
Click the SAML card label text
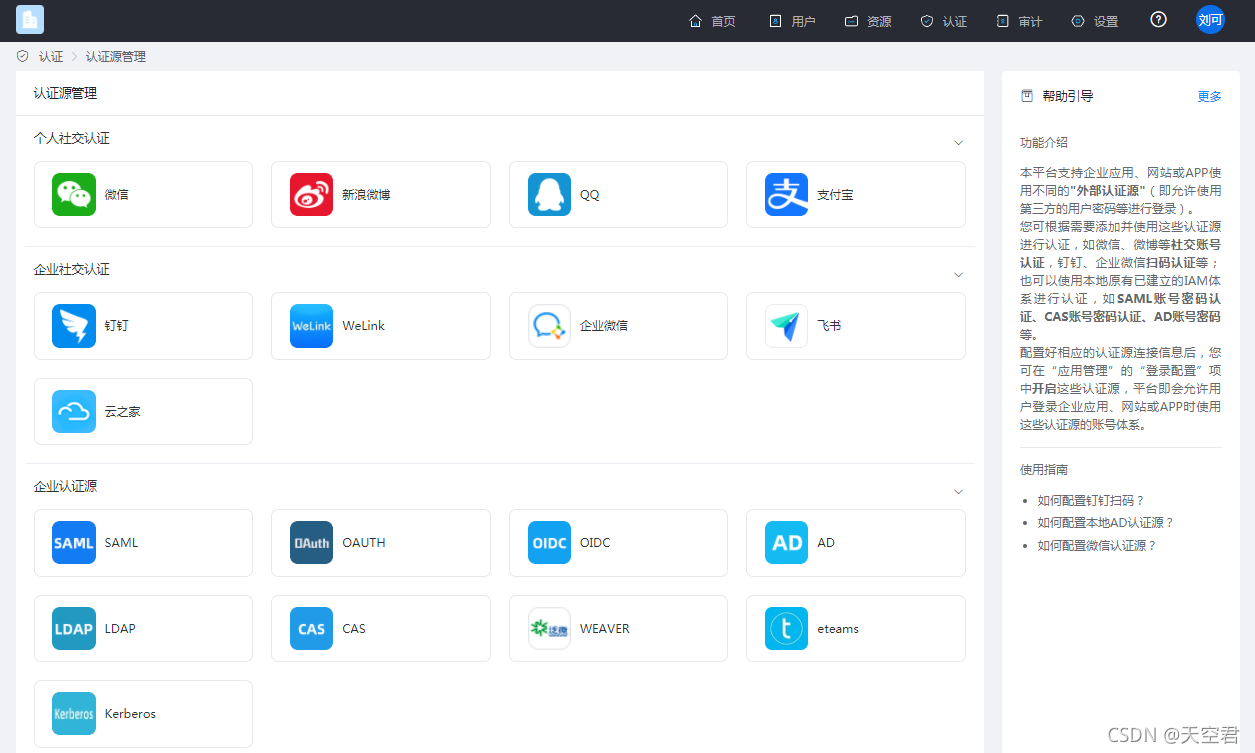pos(122,543)
